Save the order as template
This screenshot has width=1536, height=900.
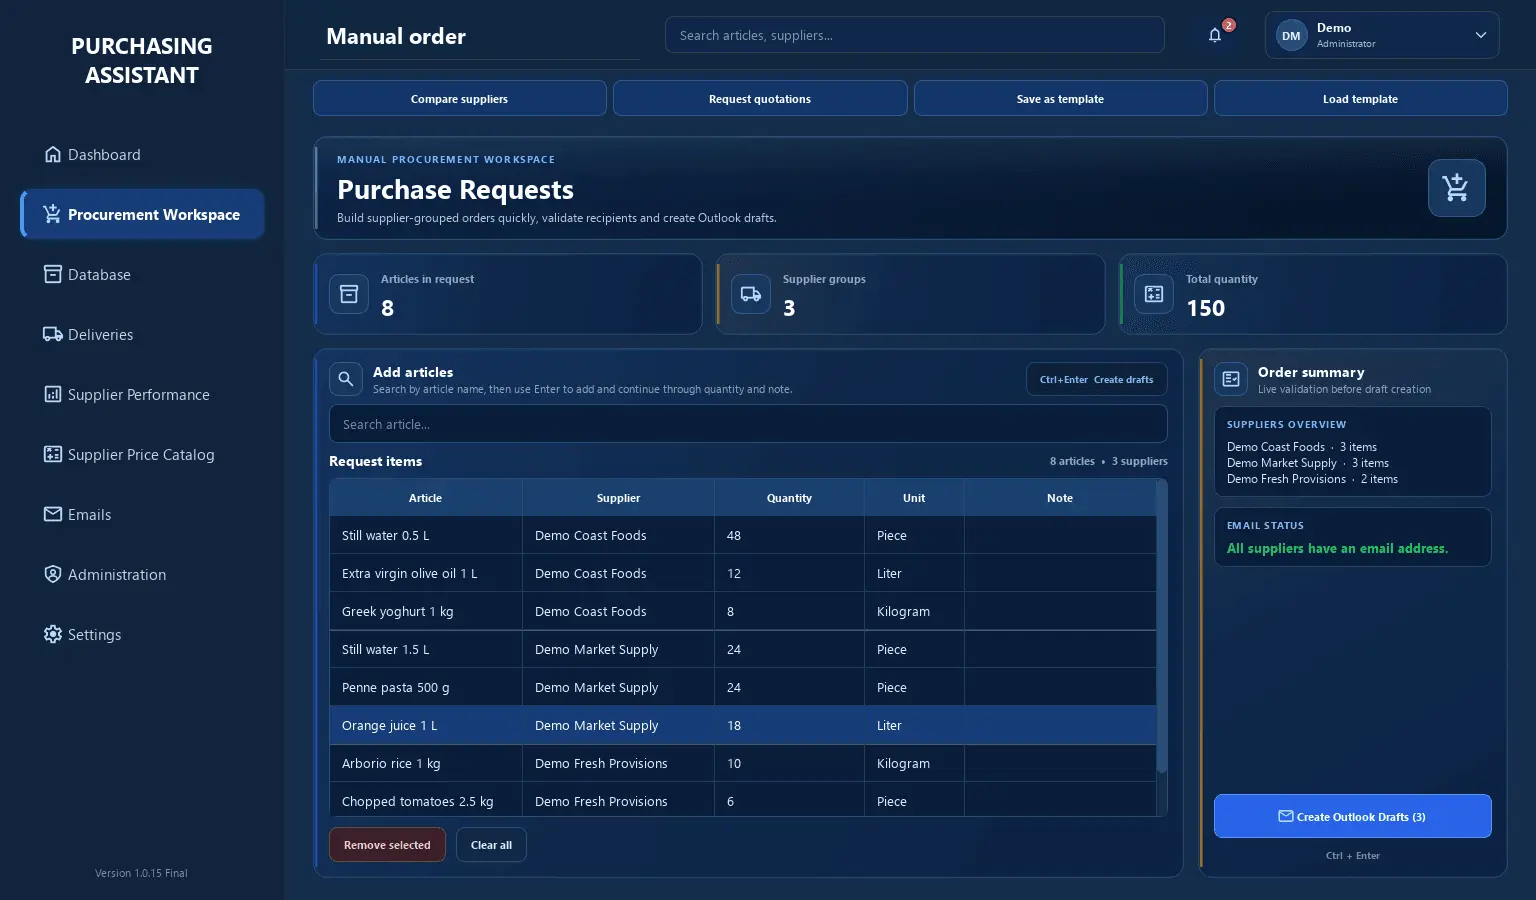coord(1060,99)
